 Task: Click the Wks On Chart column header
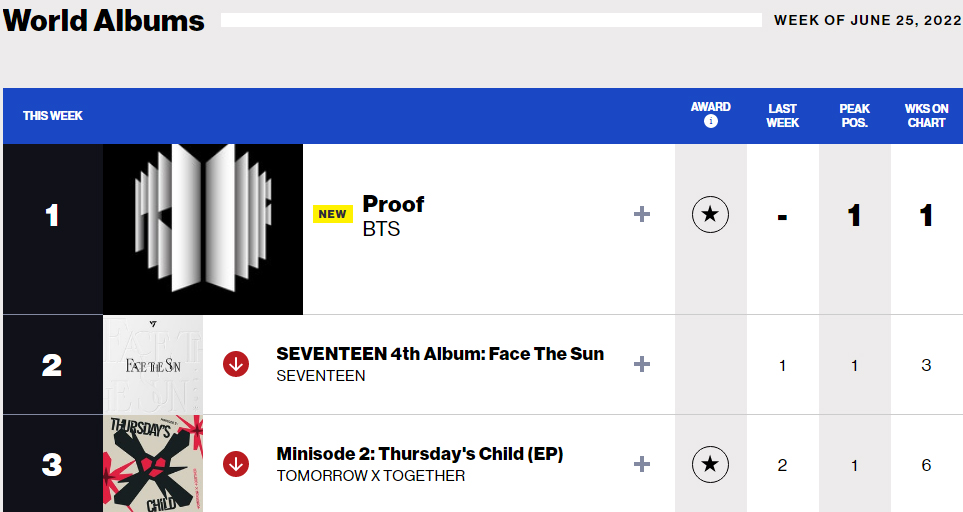click(x=926, y=115)
